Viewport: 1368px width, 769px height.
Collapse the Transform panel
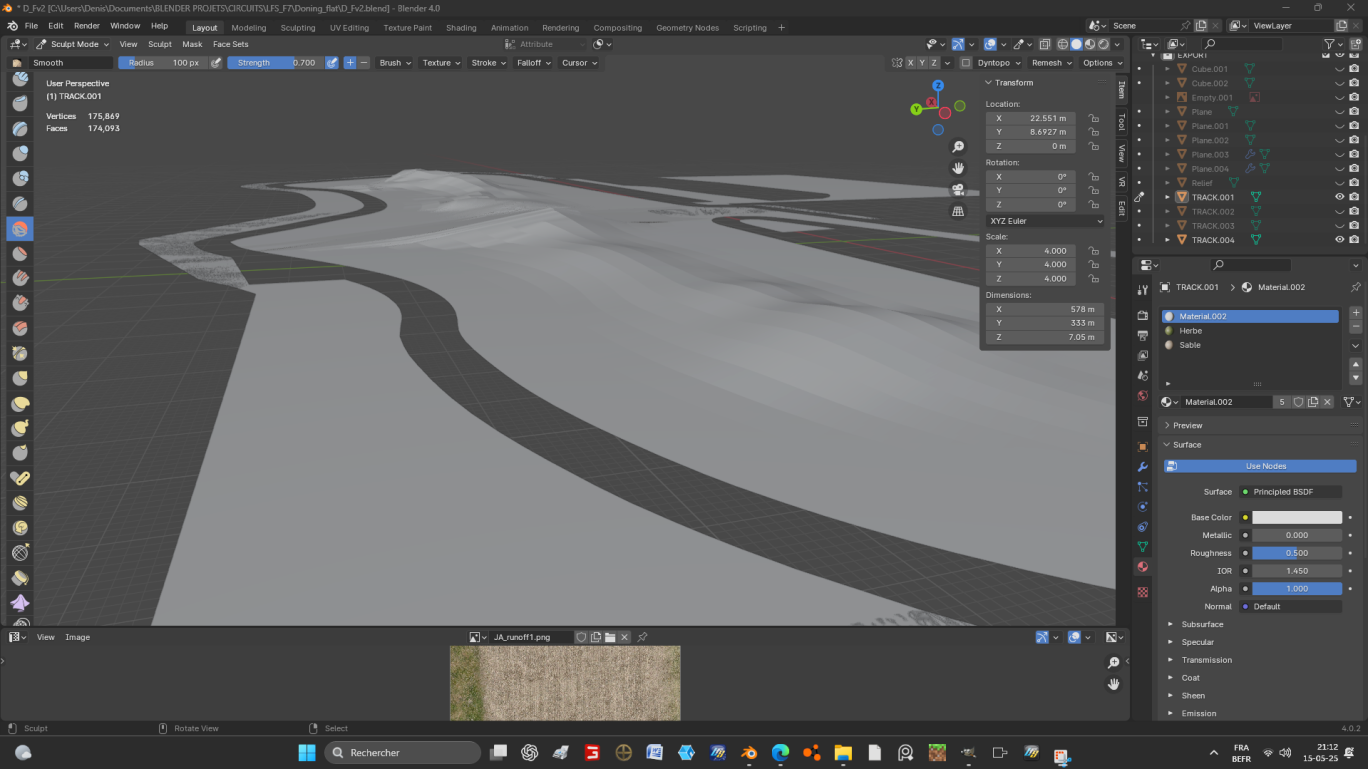[x=1013, y=83]
